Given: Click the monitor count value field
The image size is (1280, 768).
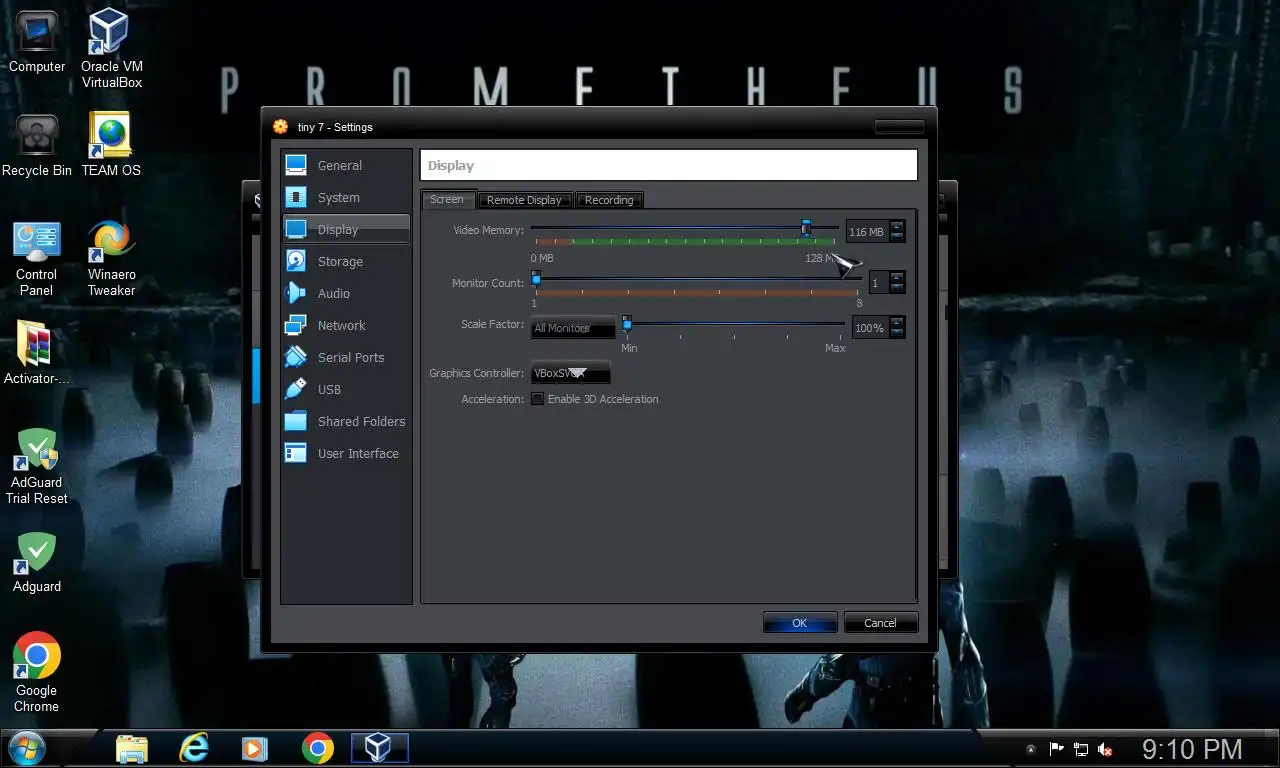Looking at the screenshot, I should point(879,283).
